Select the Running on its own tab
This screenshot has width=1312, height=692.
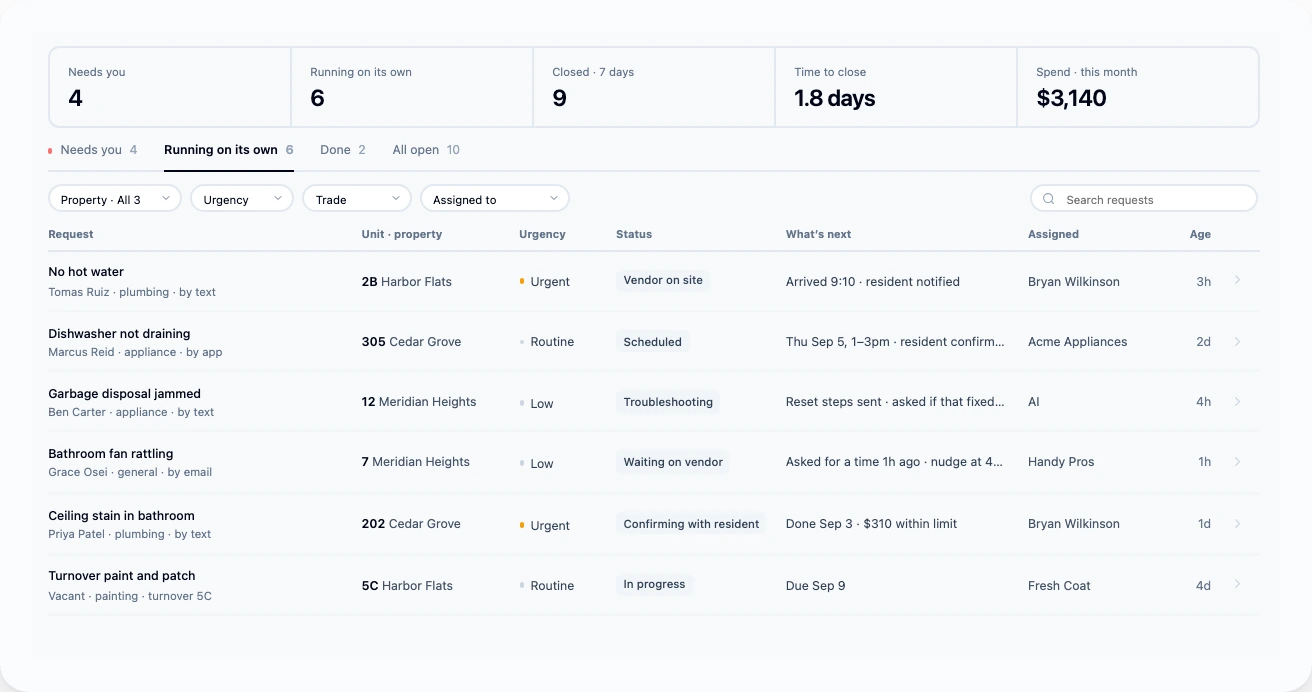pyautogui.click(x=229, y=150)
